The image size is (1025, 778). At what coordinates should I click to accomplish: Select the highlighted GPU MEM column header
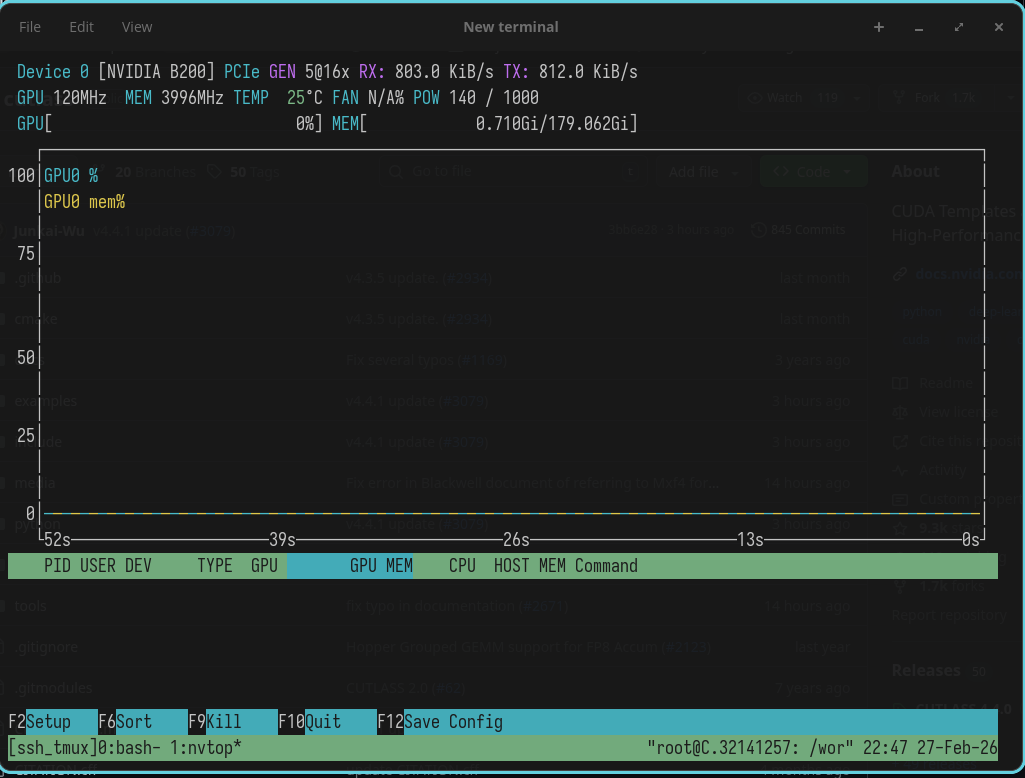pyautogui.click(x=380, y=566)
